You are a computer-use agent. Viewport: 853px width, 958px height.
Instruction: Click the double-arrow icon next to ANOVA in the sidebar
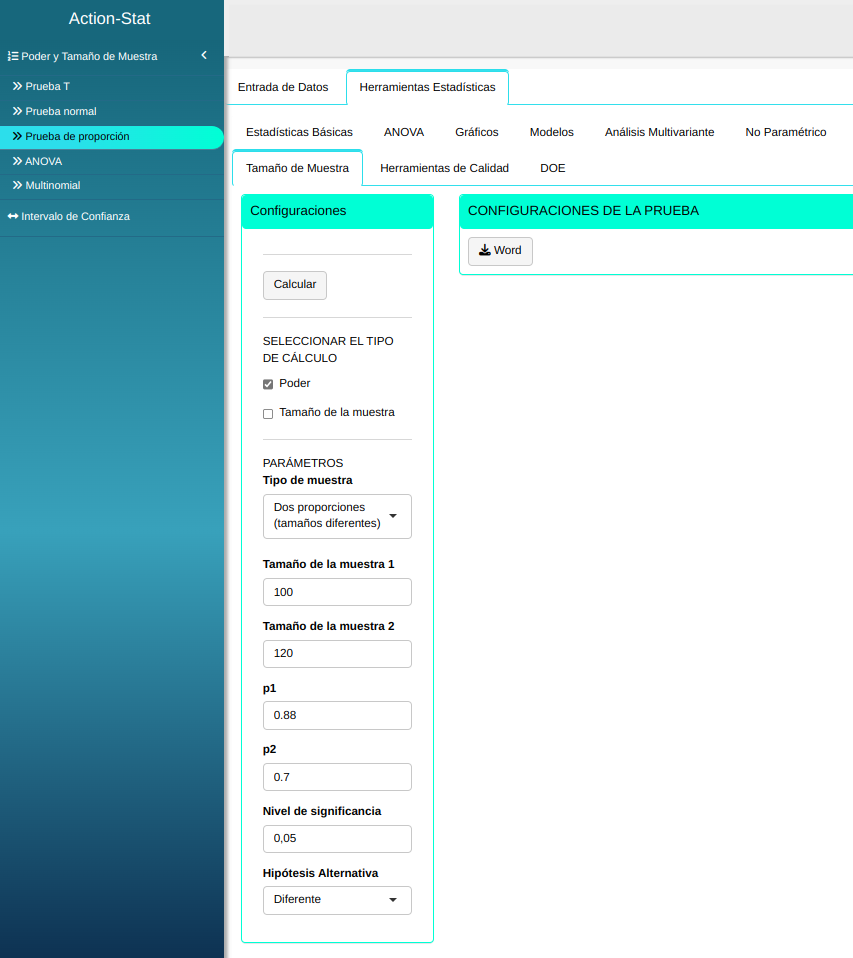(17, 161)
